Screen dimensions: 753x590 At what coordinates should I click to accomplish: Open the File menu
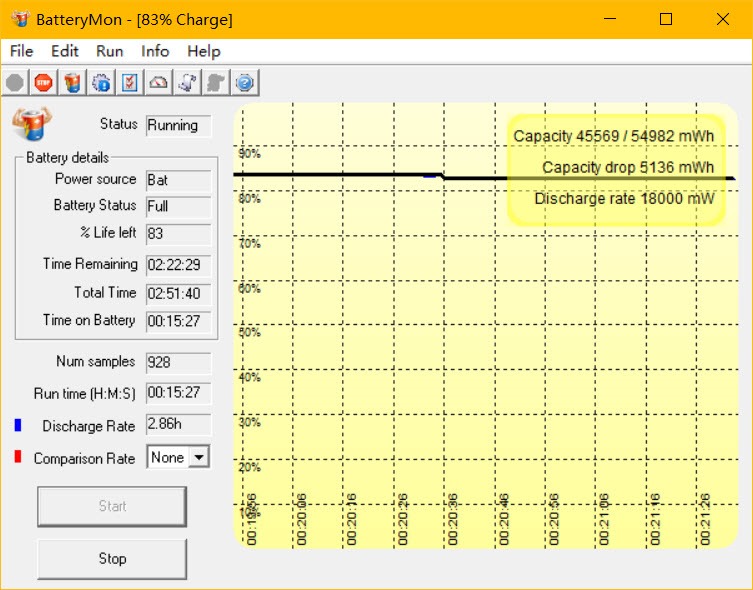[21, 51]
